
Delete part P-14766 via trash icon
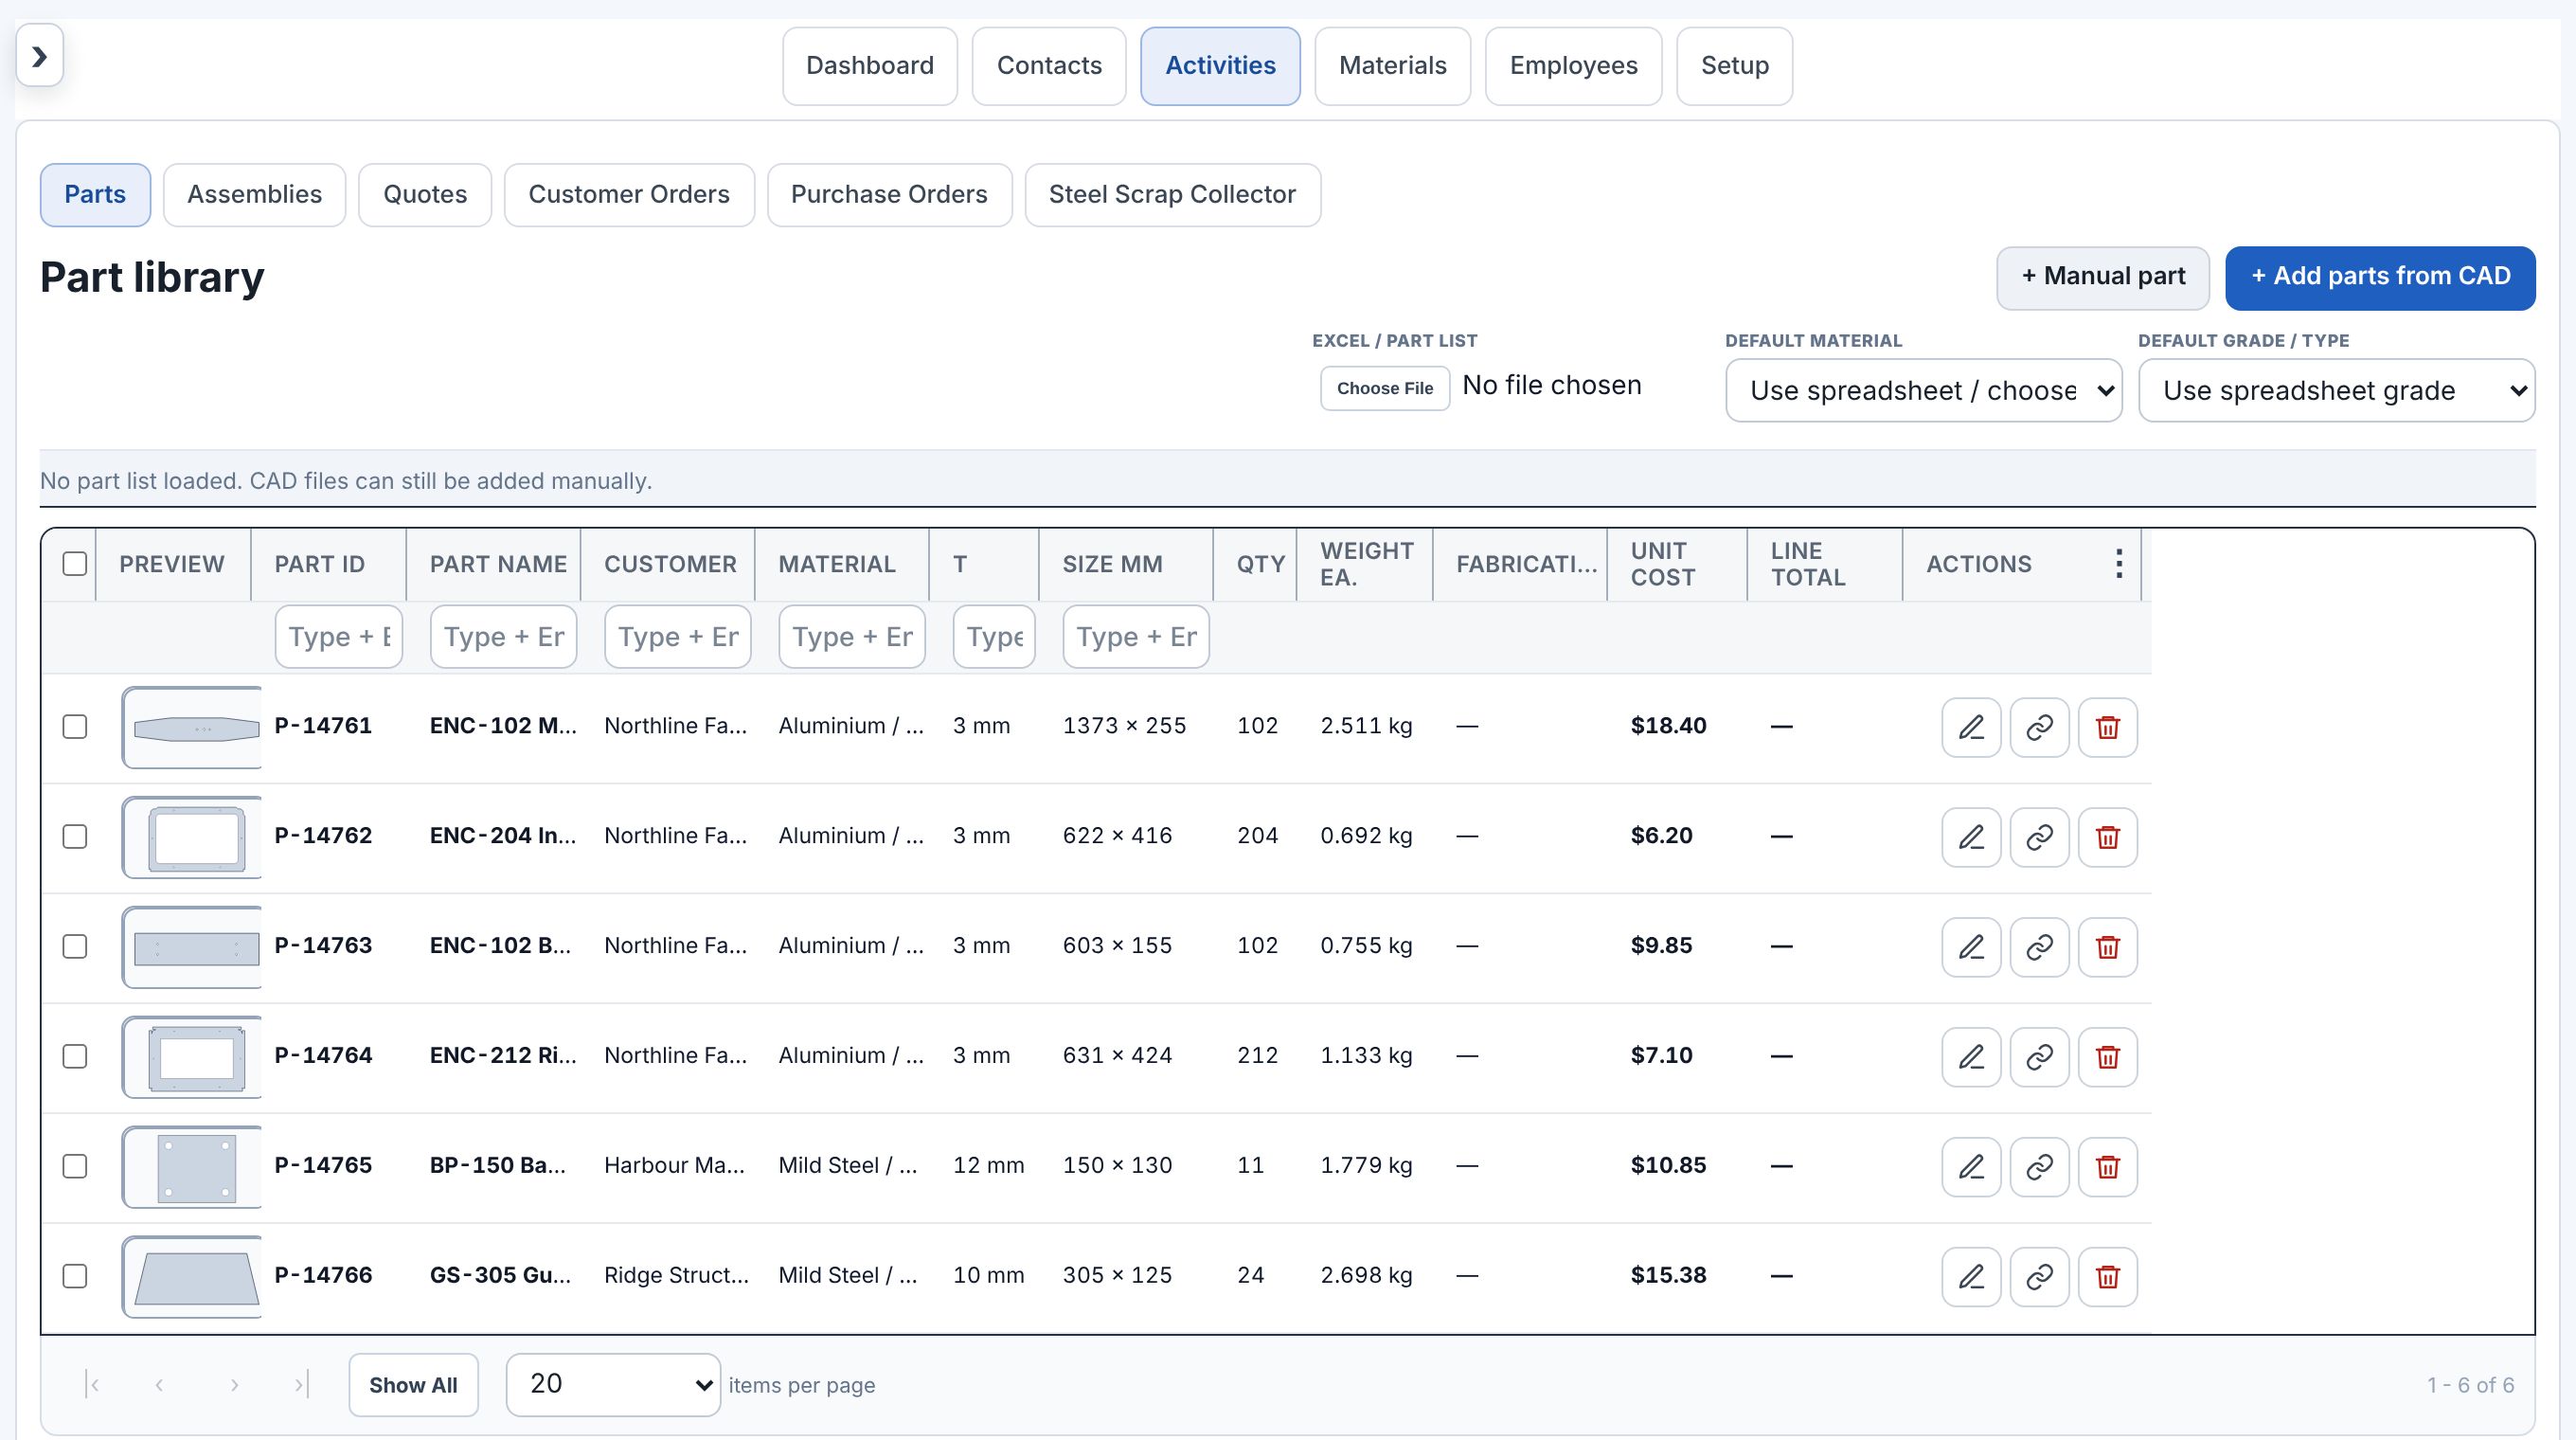coord(2108,1277)
